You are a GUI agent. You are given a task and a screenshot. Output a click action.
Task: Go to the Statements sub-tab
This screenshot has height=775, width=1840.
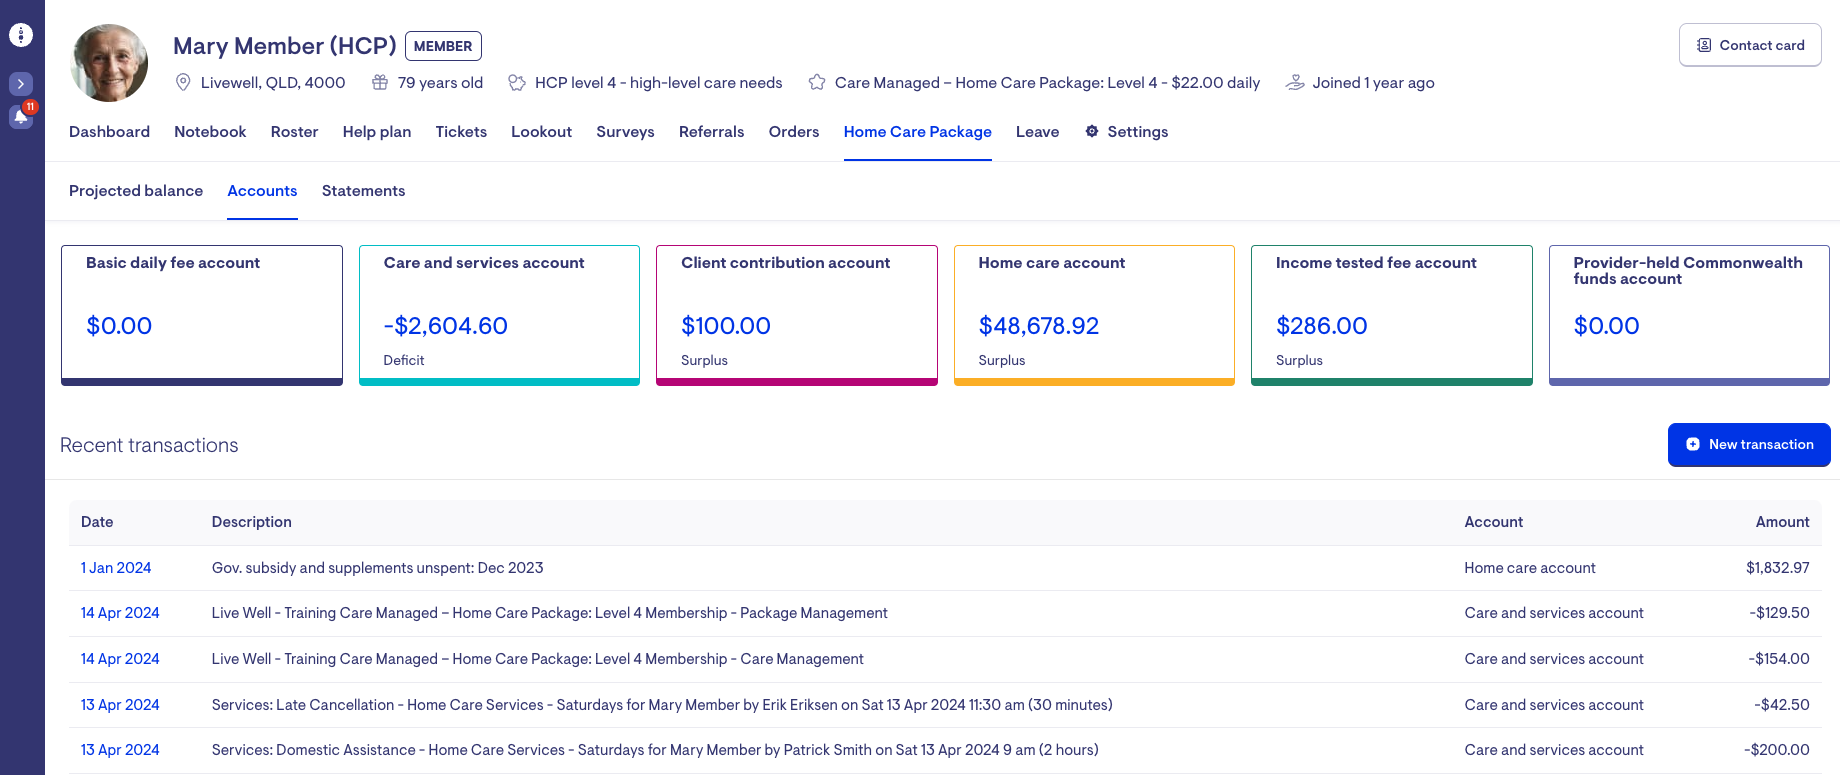[x=363, y=191]
